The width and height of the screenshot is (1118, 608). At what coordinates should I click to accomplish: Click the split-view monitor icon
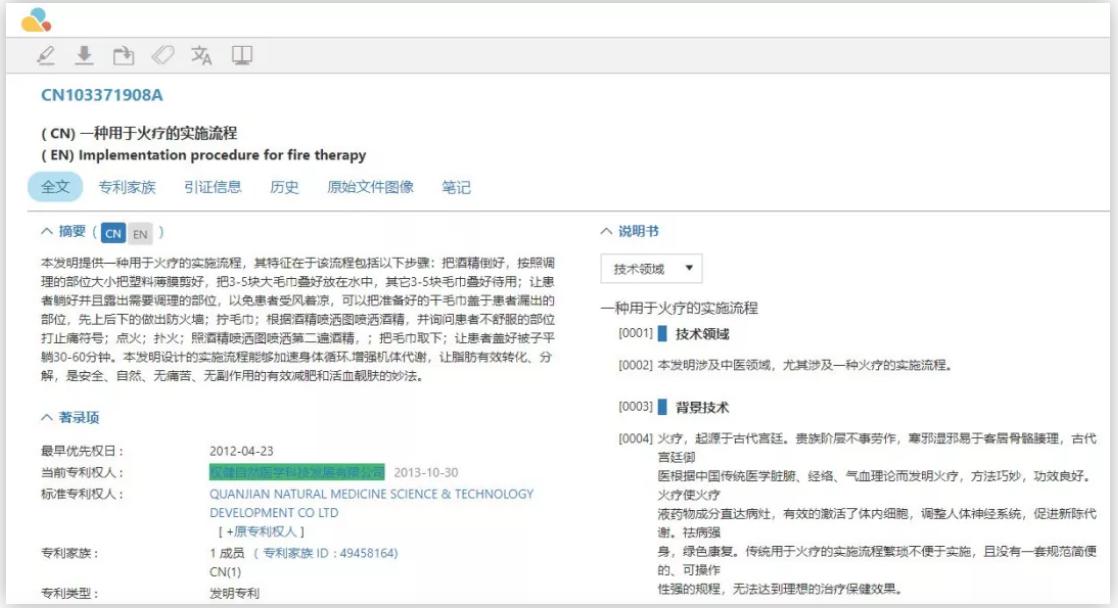242,56
